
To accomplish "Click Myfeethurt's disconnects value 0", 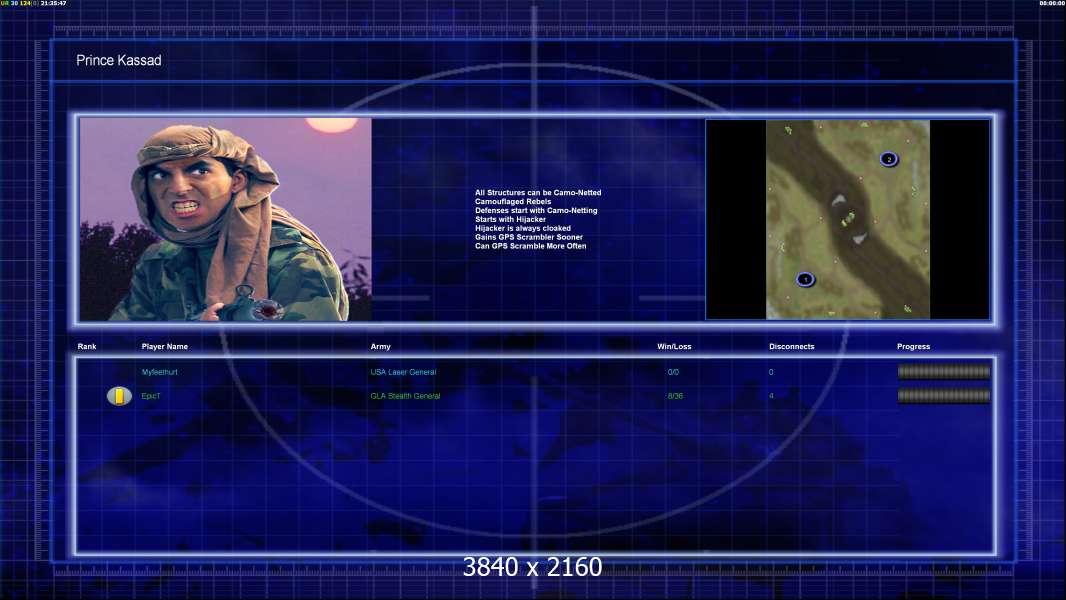I will [771, 372].
